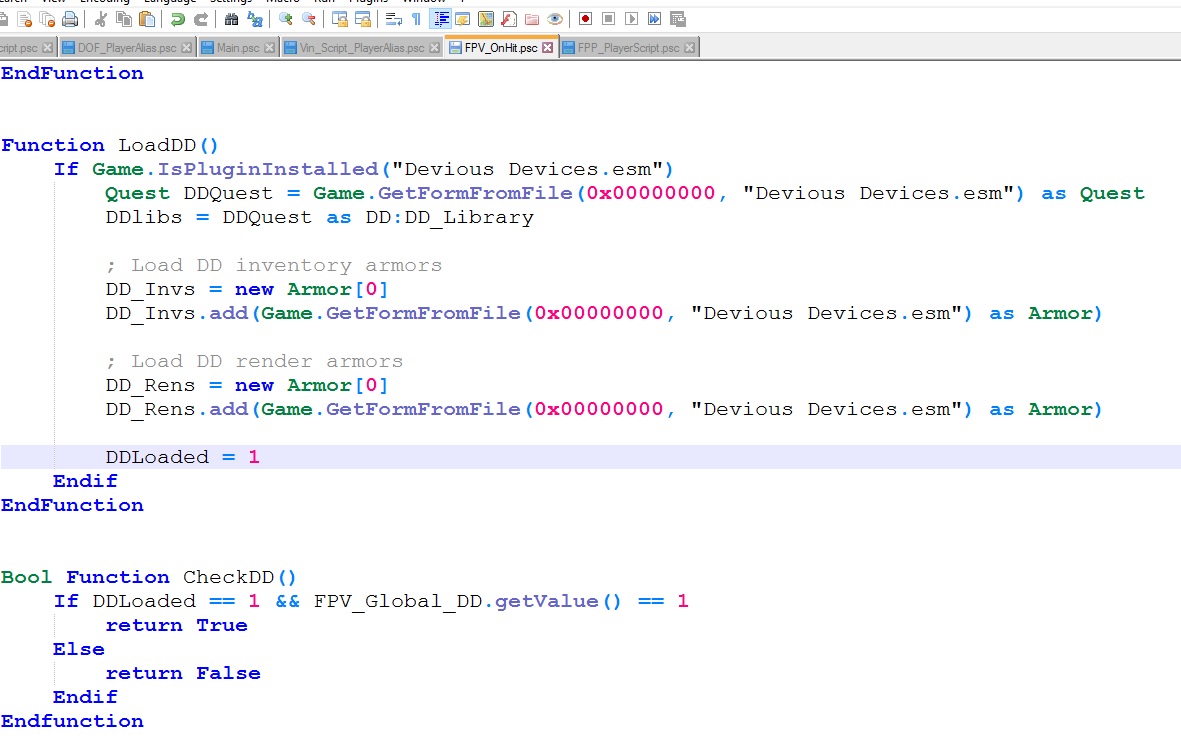Open the Replace toolbar icon
The width and height of the screenshot is (1181, 753).
[x=255, y=20]
